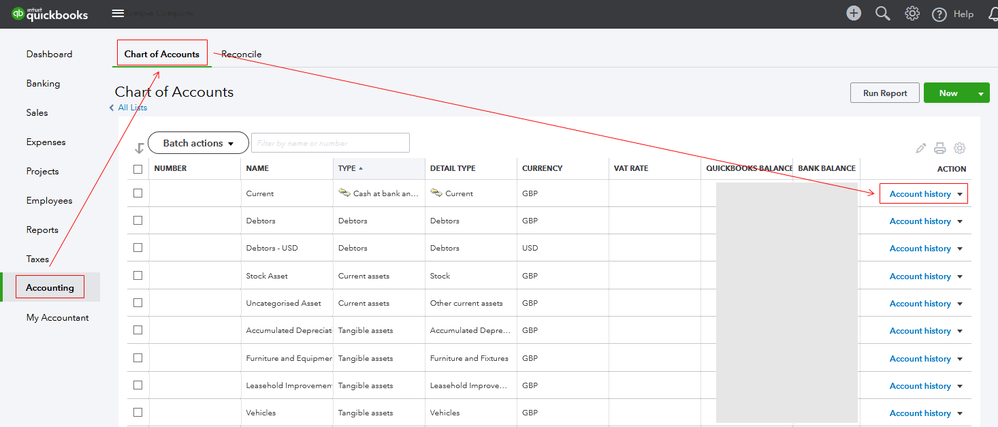The image size is (998, 427).
Task: Open dropdown arrow beside New button
Action: [x=981, y=93]
